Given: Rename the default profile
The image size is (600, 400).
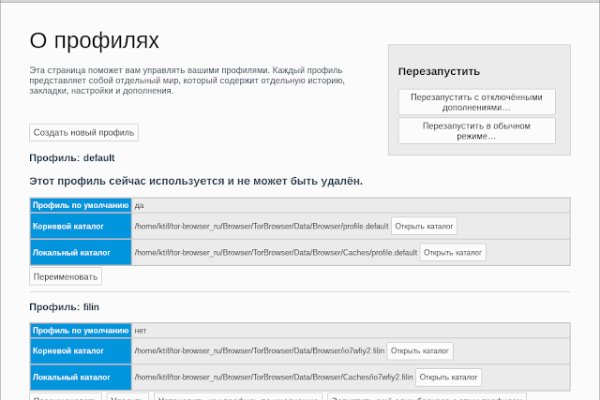Looking at the screenshot, I should pos(66,277).
